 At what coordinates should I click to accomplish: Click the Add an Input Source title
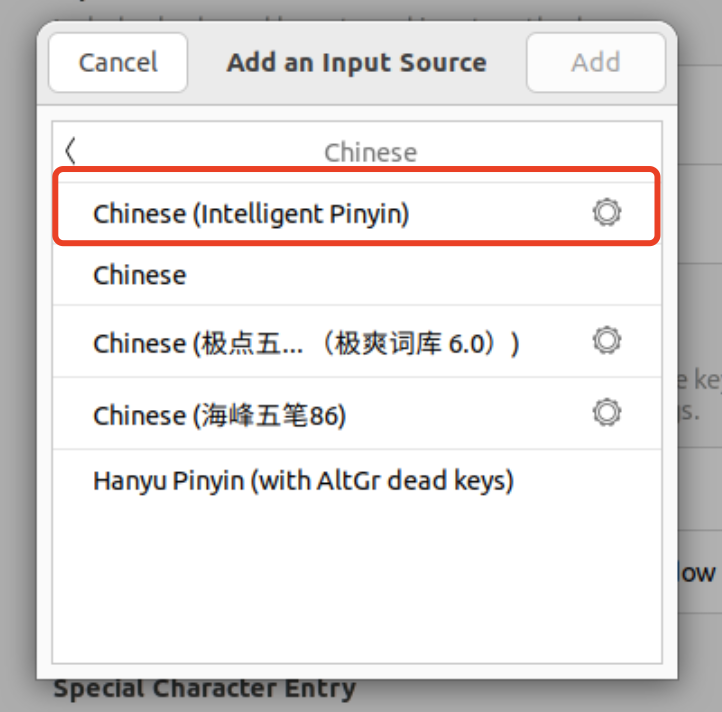tap(356, 62)
